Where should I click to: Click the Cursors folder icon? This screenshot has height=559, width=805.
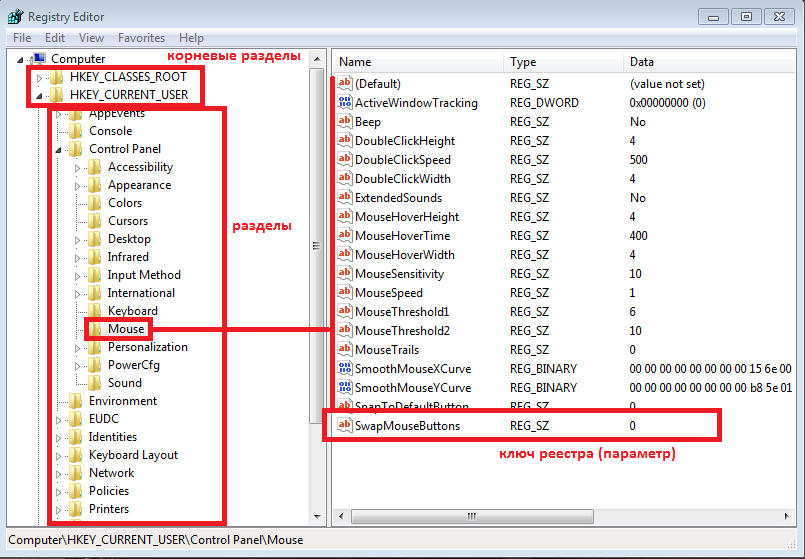click(94, 221)
